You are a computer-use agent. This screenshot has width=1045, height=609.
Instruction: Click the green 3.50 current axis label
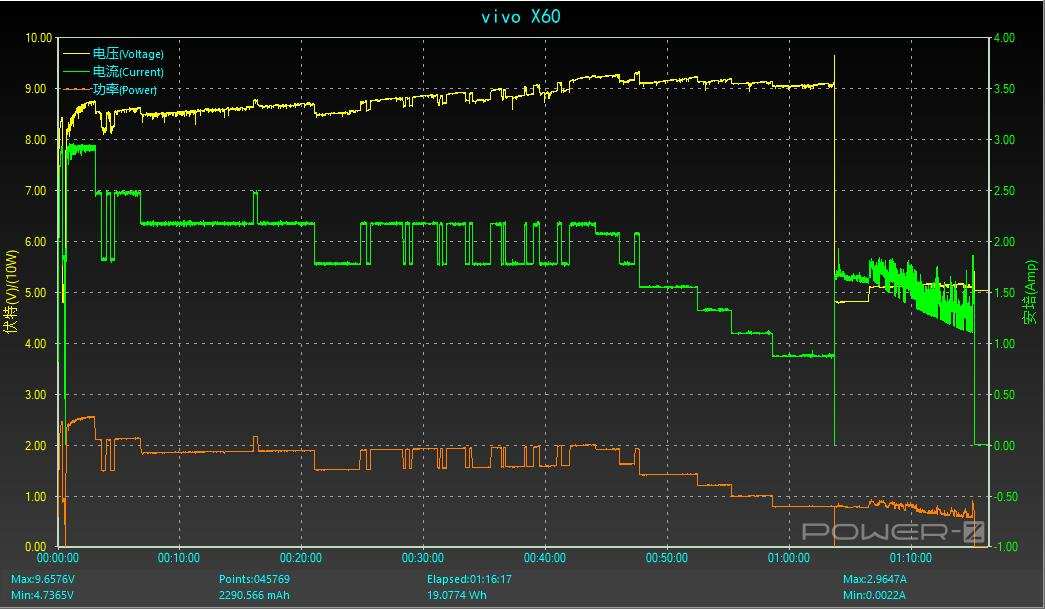coord(1004,89)
